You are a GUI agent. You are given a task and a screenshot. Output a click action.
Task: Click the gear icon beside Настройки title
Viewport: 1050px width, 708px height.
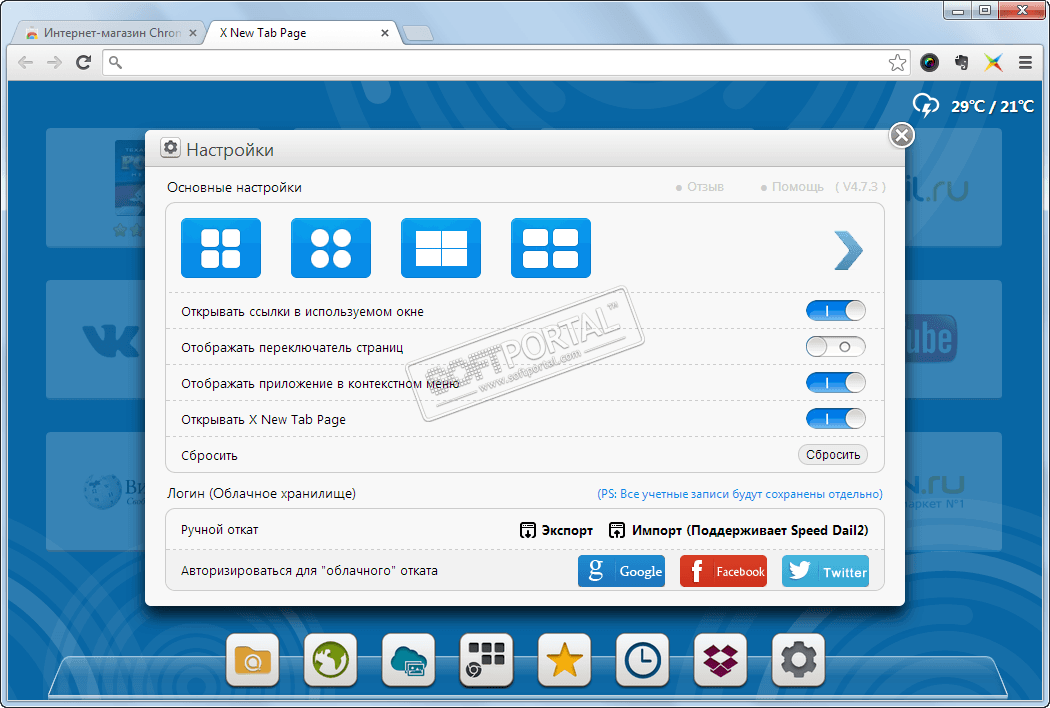[x=171, y=147]
